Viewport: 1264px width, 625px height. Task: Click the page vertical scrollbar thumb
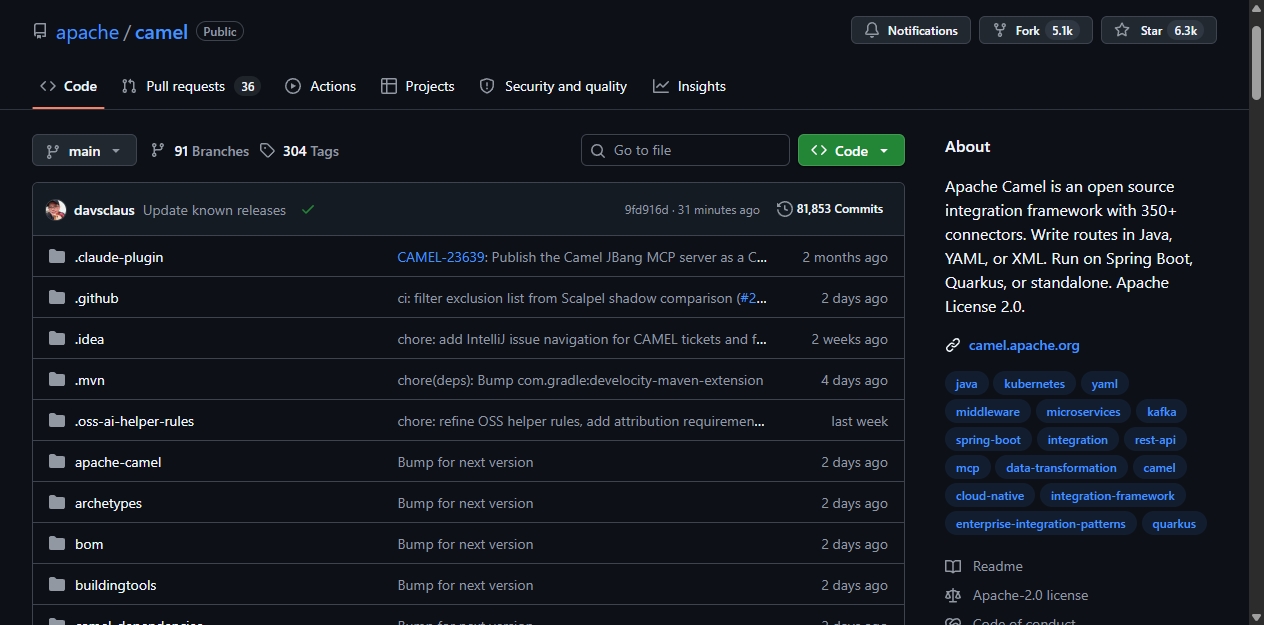pyautogui.click(x=1256, y=62)
